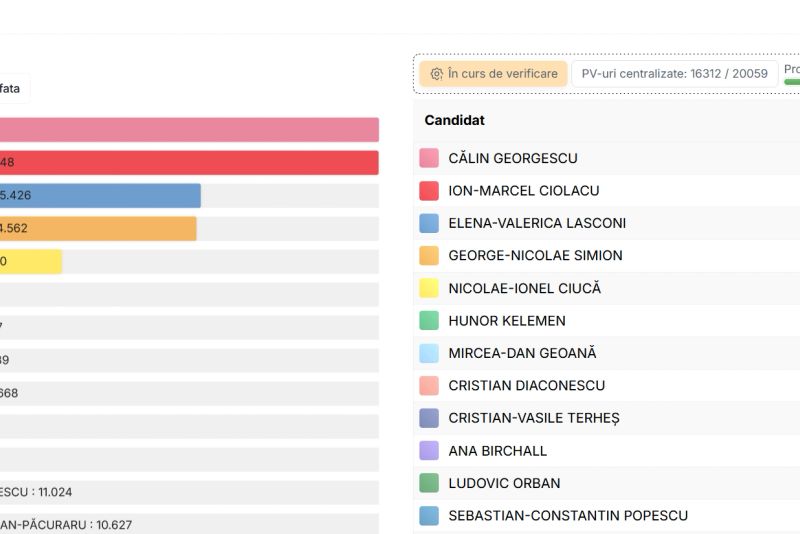The height and width of the screenshot is (534, 800).
Task: Click the yellow swatch for Nicolae-Ionel Ciucă
Action: coord(429,288)
